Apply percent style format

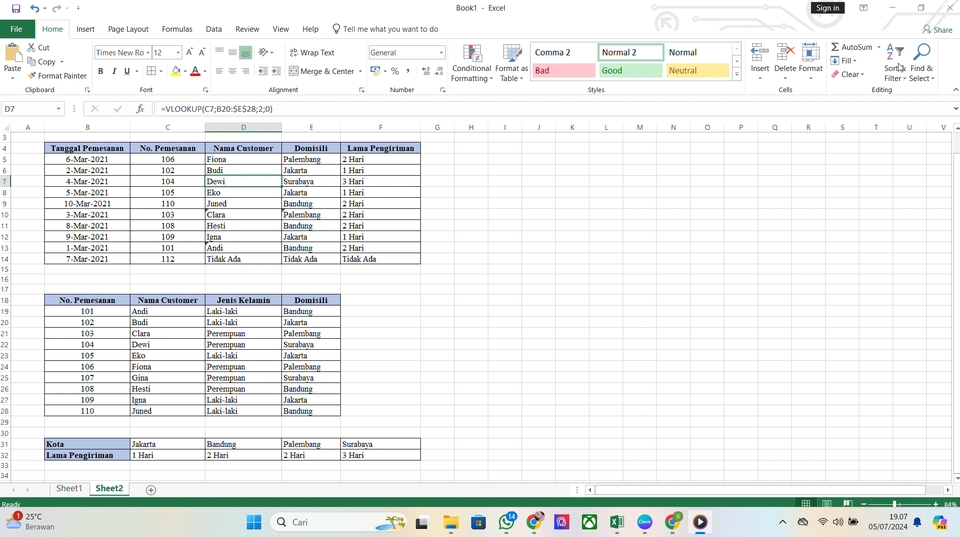point(395,71)
